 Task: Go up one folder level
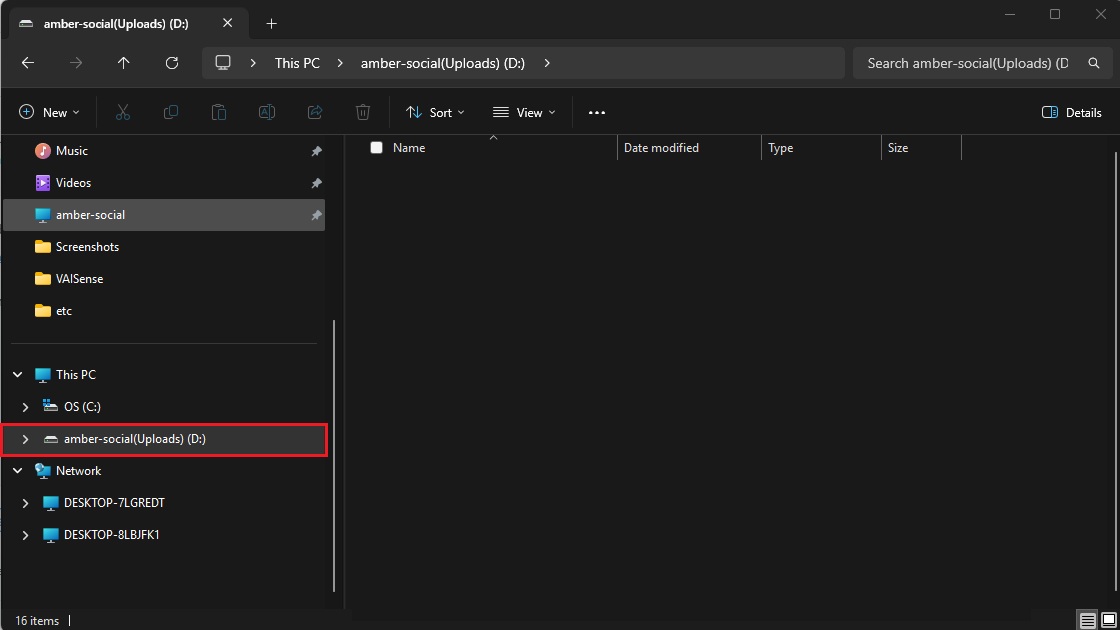click(124, 63)
